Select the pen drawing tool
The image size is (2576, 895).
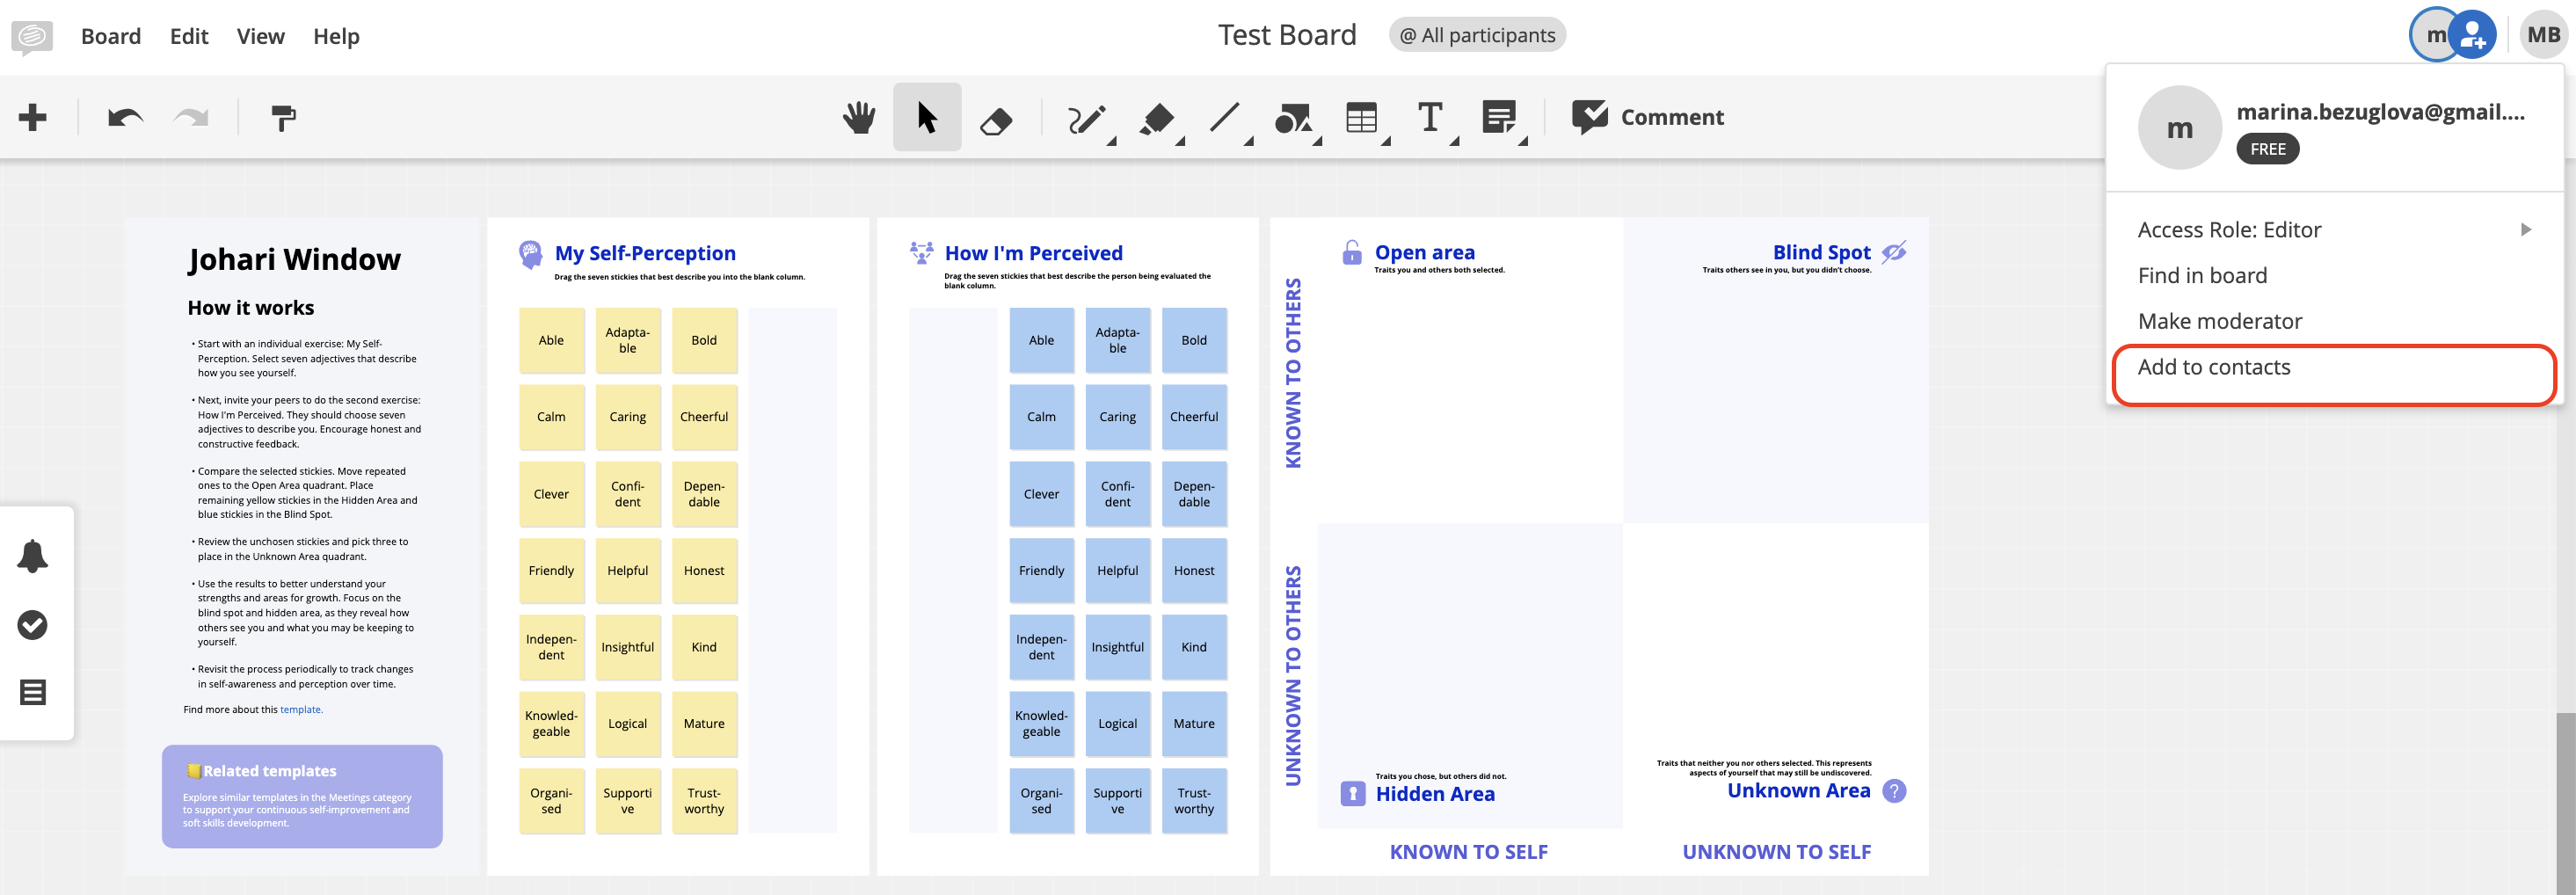(x=1086, y=119)
